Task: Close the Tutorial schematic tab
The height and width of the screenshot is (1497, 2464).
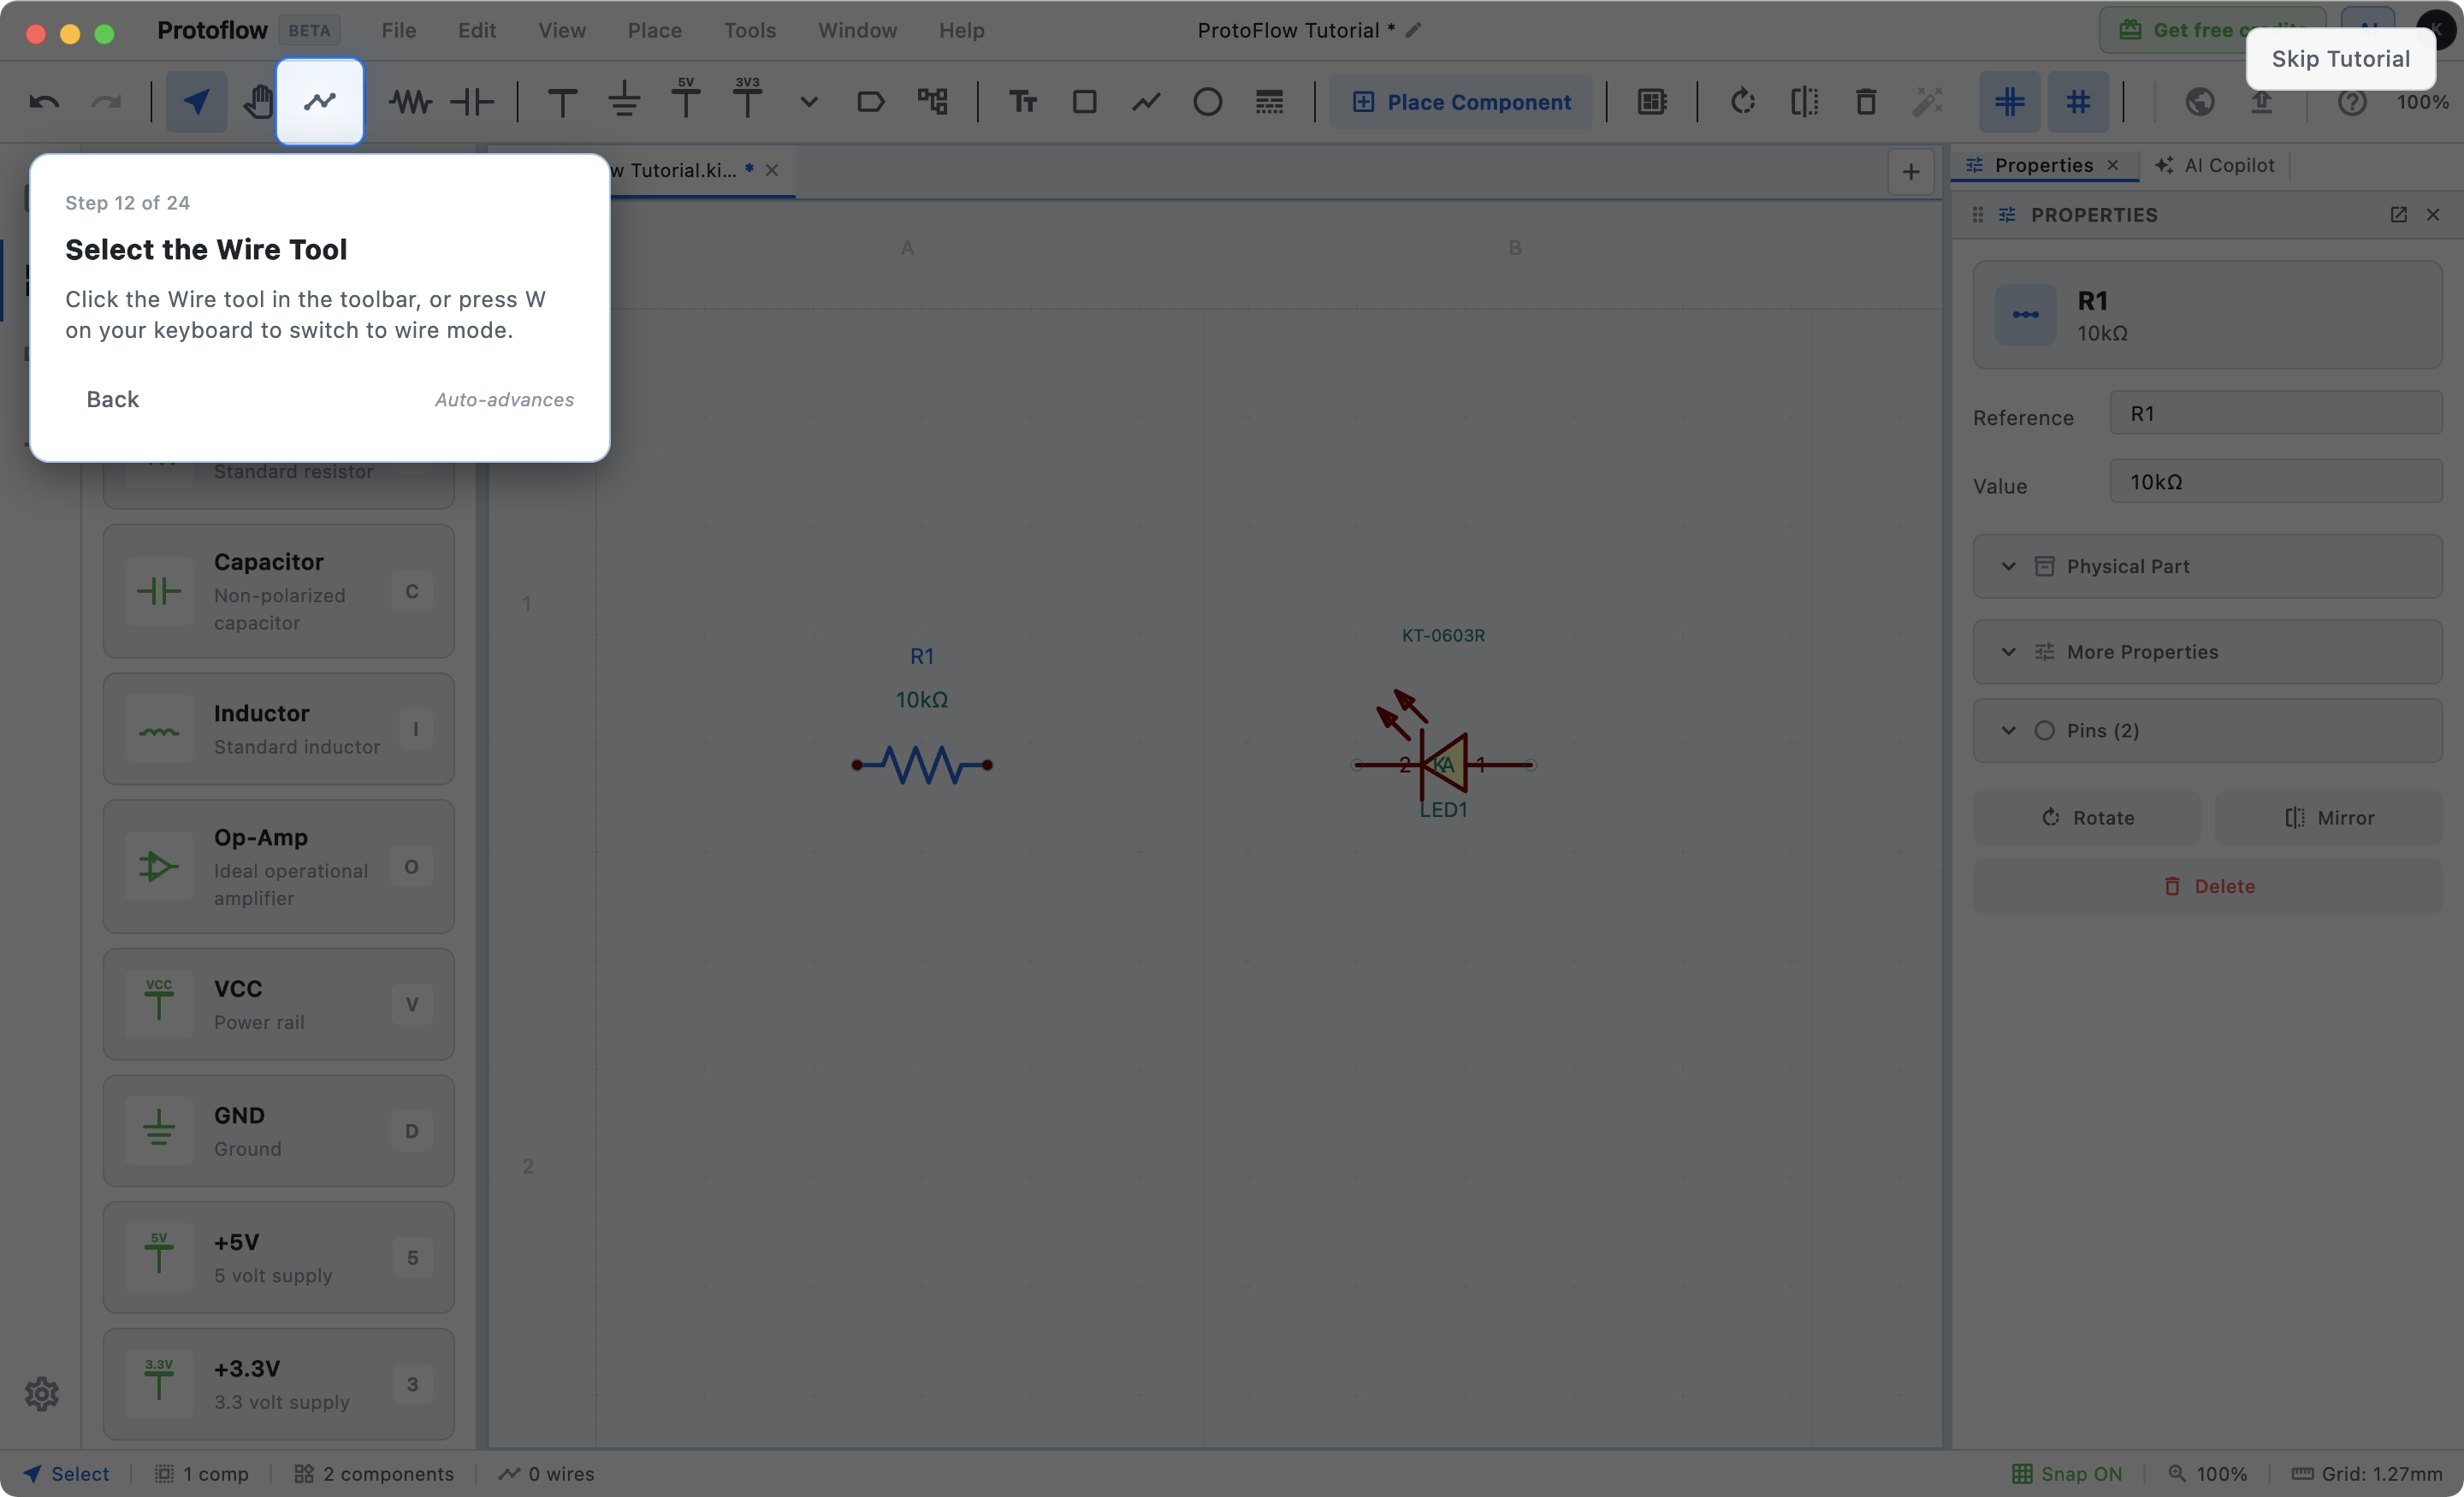Action: [772, 170]
